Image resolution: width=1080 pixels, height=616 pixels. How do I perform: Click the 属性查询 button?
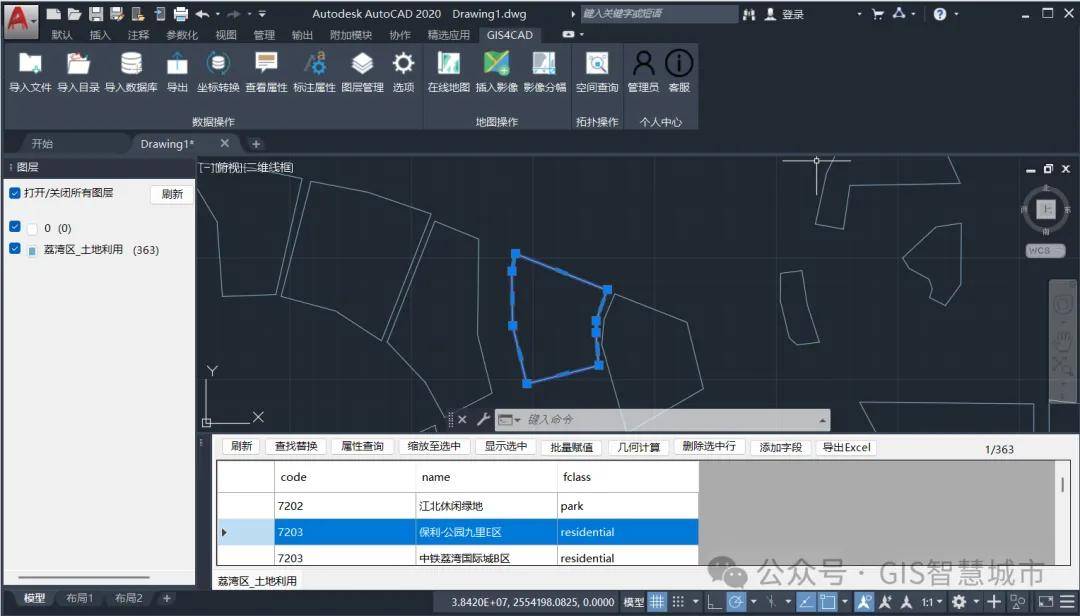point(362,446)
